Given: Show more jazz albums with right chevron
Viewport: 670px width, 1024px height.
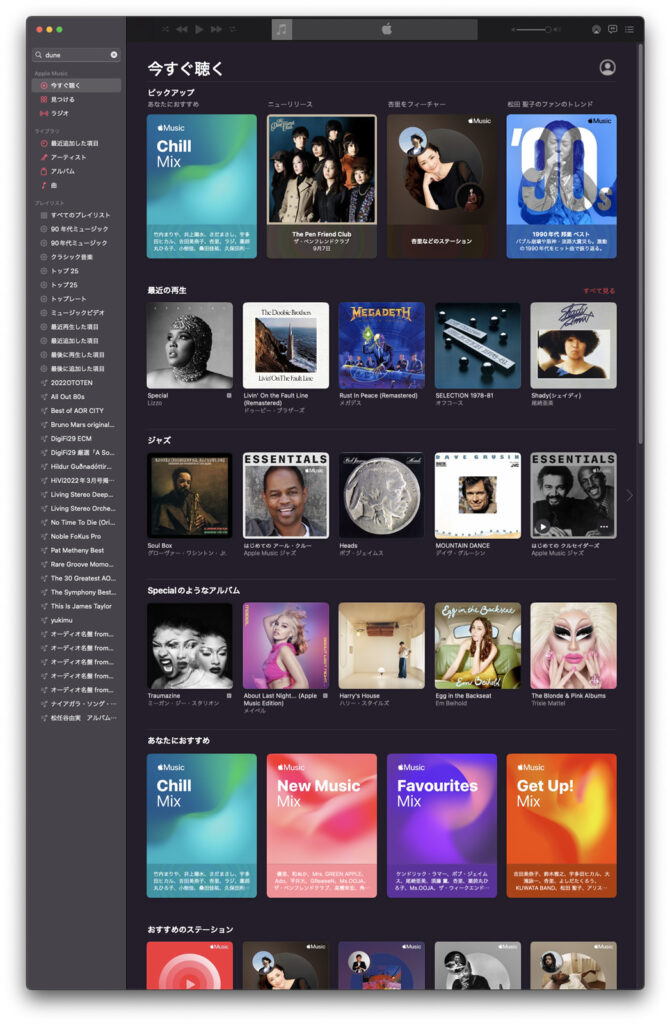Looking at the screenshot, I should point(630,496).
